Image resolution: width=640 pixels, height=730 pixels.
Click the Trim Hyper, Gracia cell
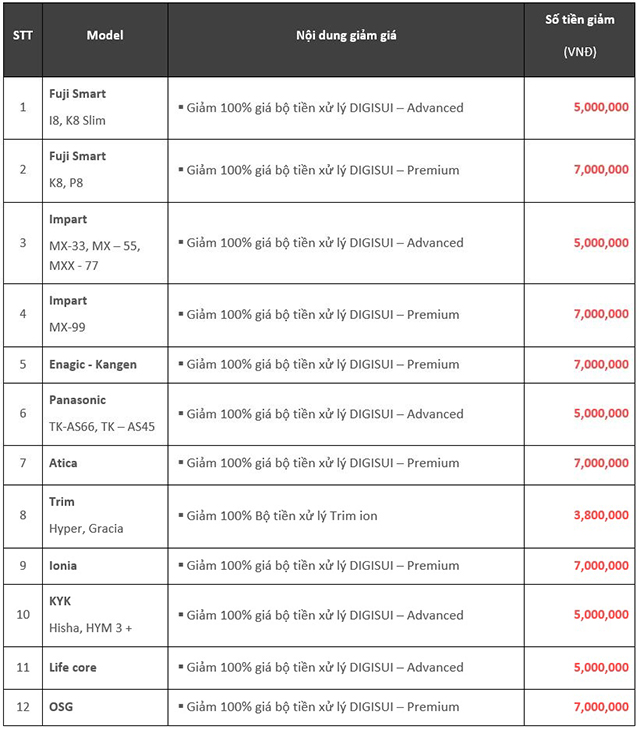[x=105, y=516]
